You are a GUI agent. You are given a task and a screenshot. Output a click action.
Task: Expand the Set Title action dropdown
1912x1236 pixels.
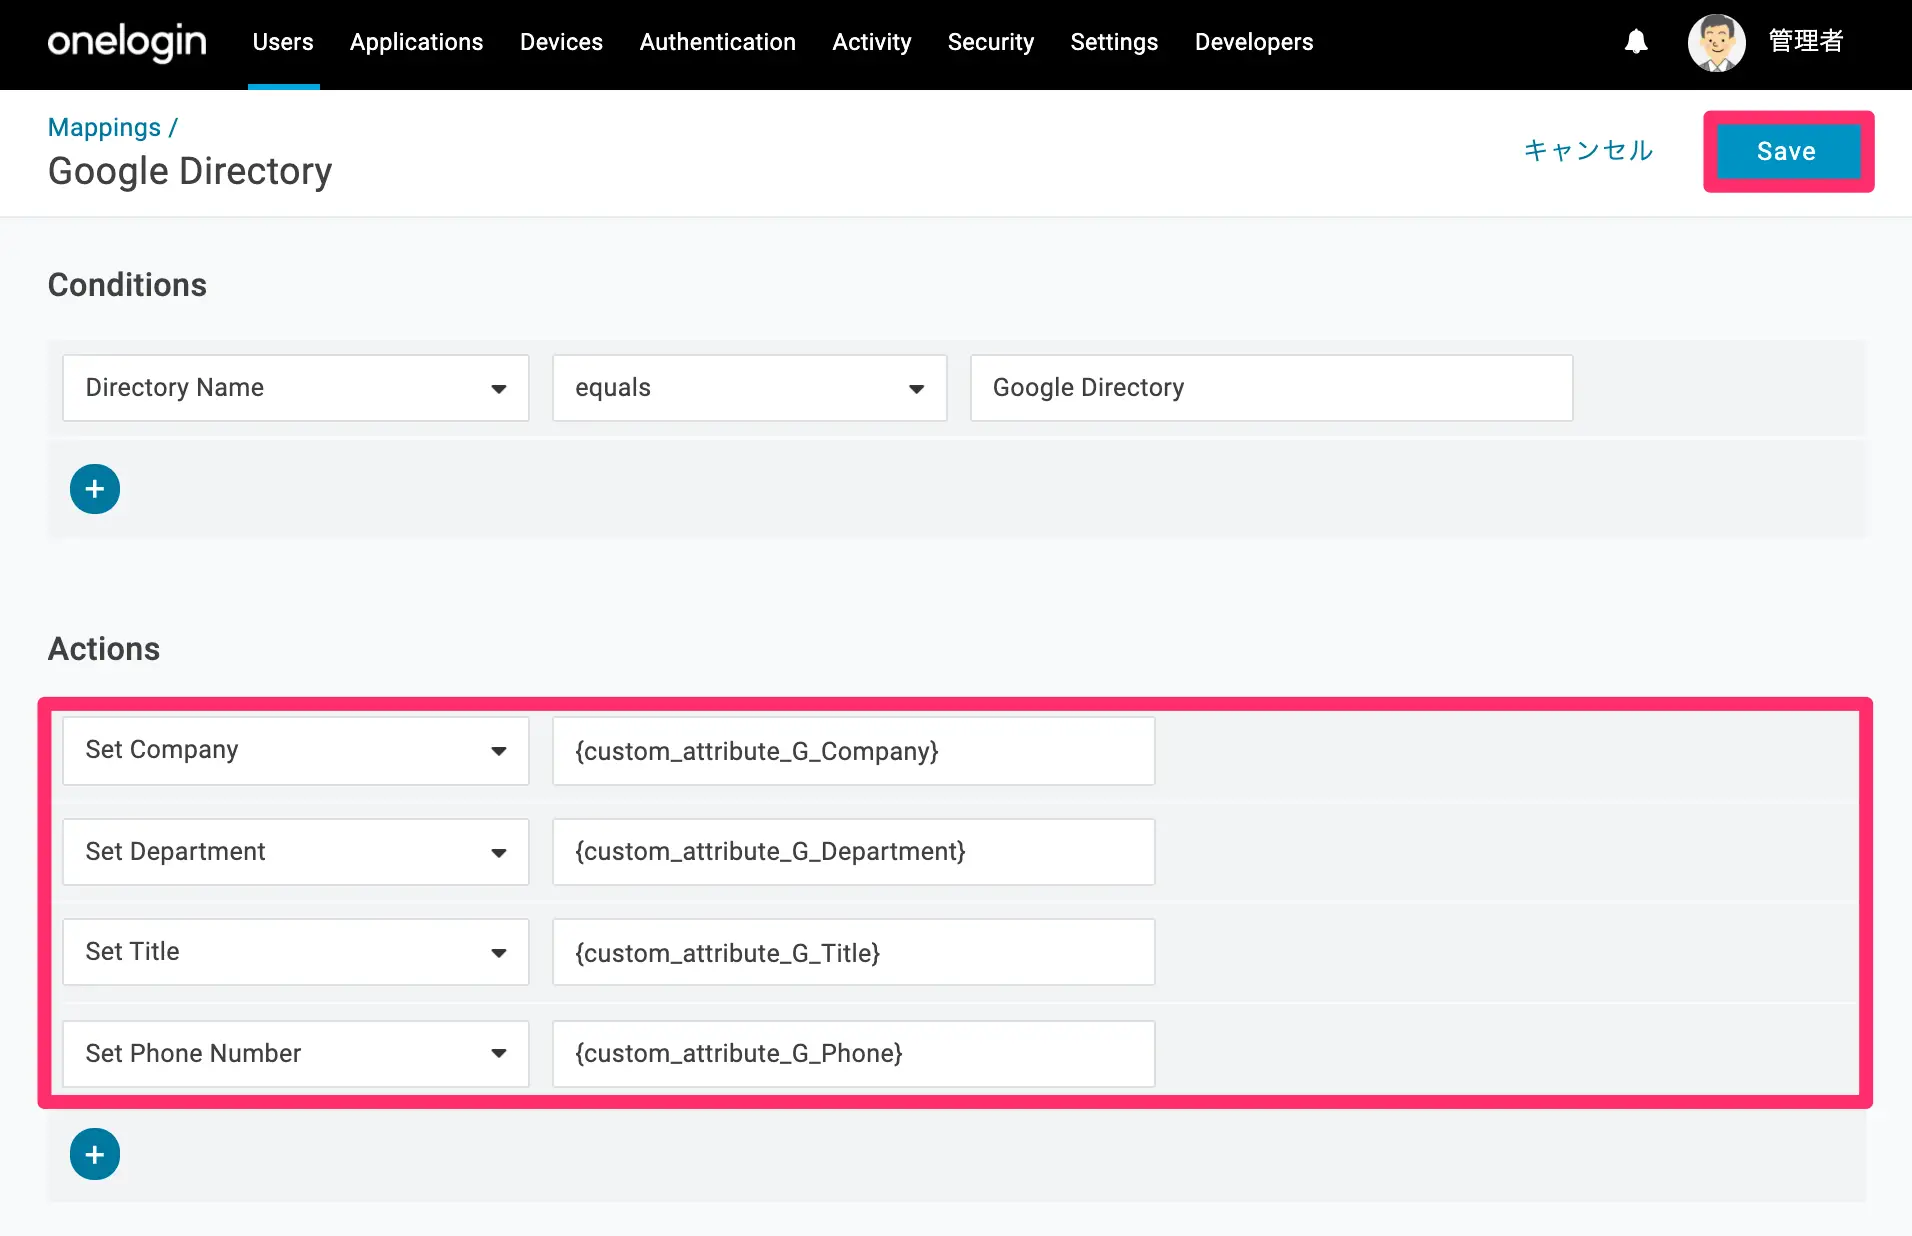296,952
